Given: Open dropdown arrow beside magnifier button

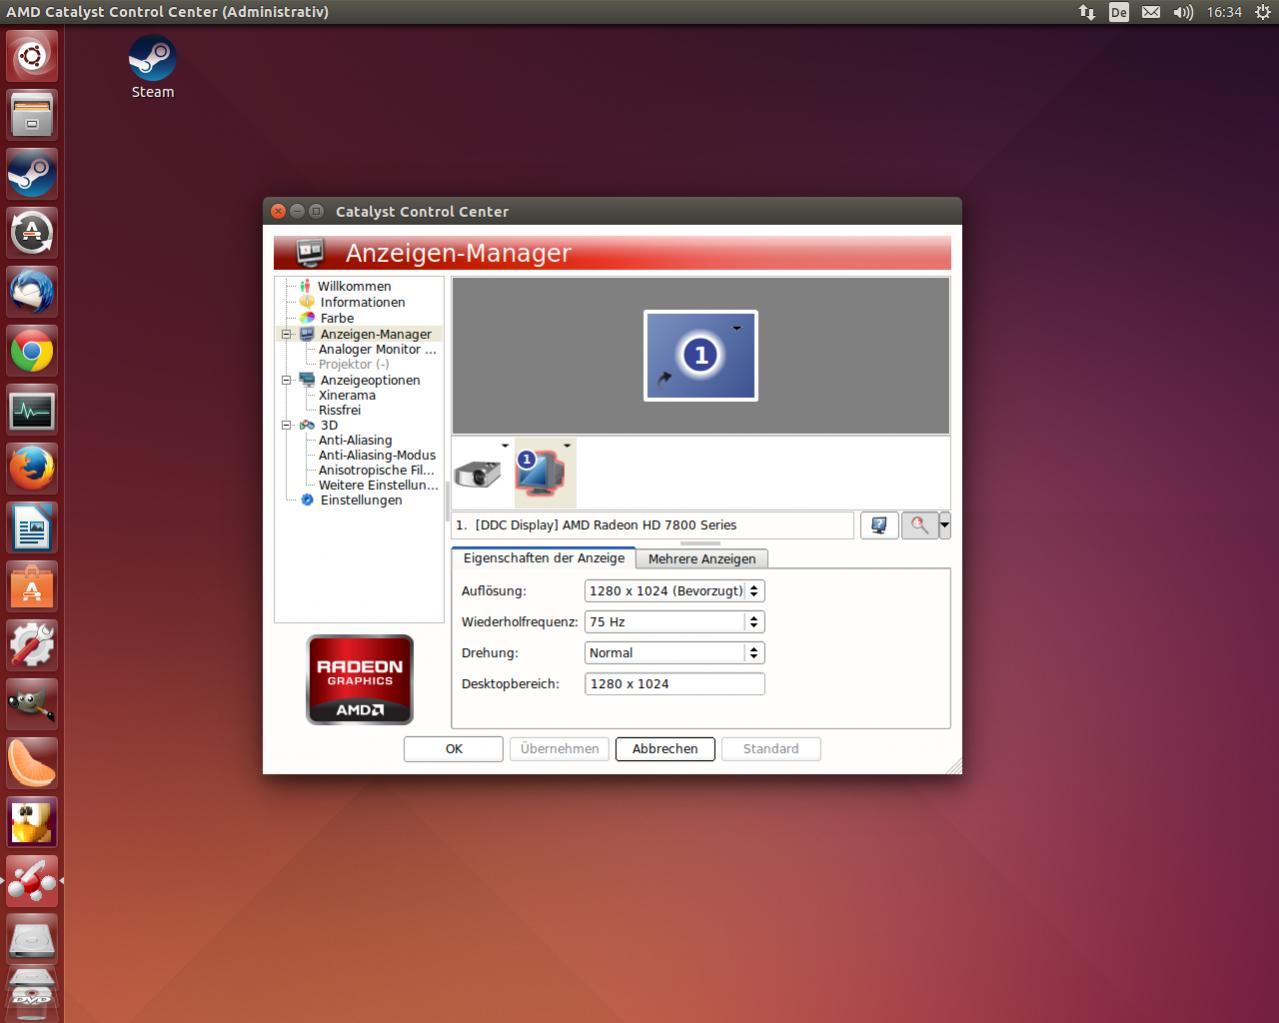Looking at the screenshot, I should 944,525.
